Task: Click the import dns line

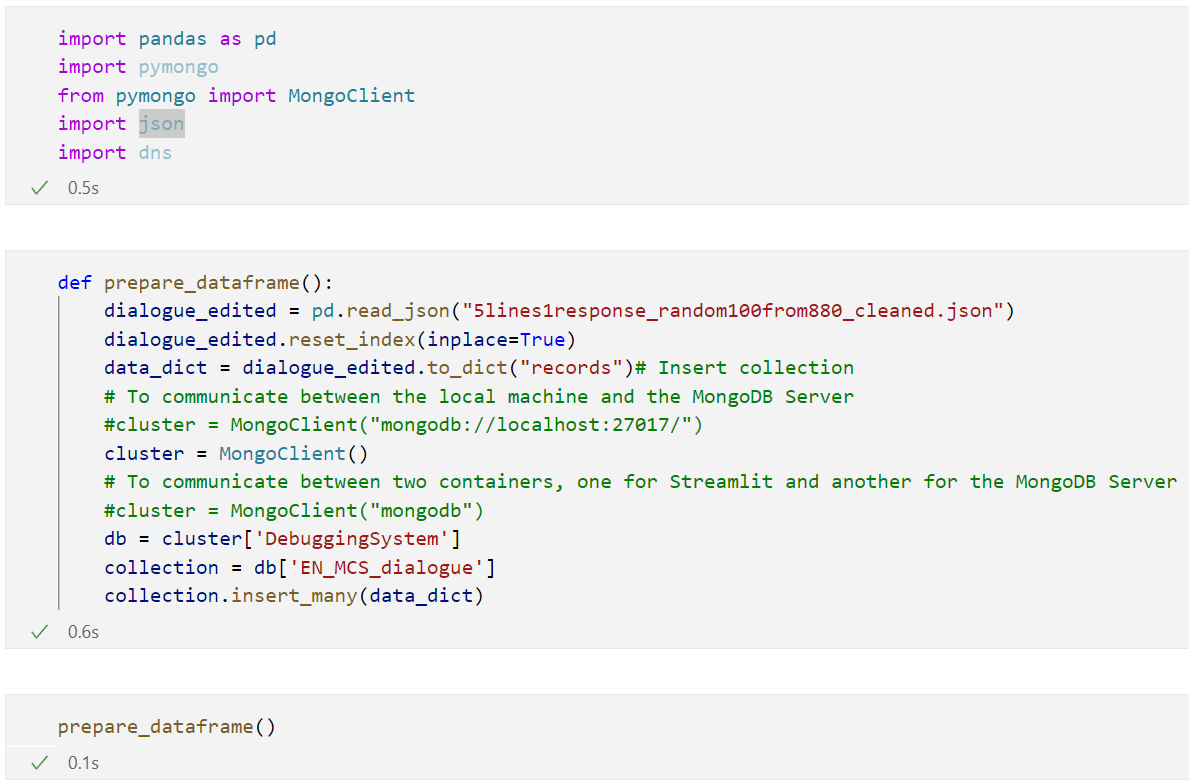Action: [x=115, y=152]
